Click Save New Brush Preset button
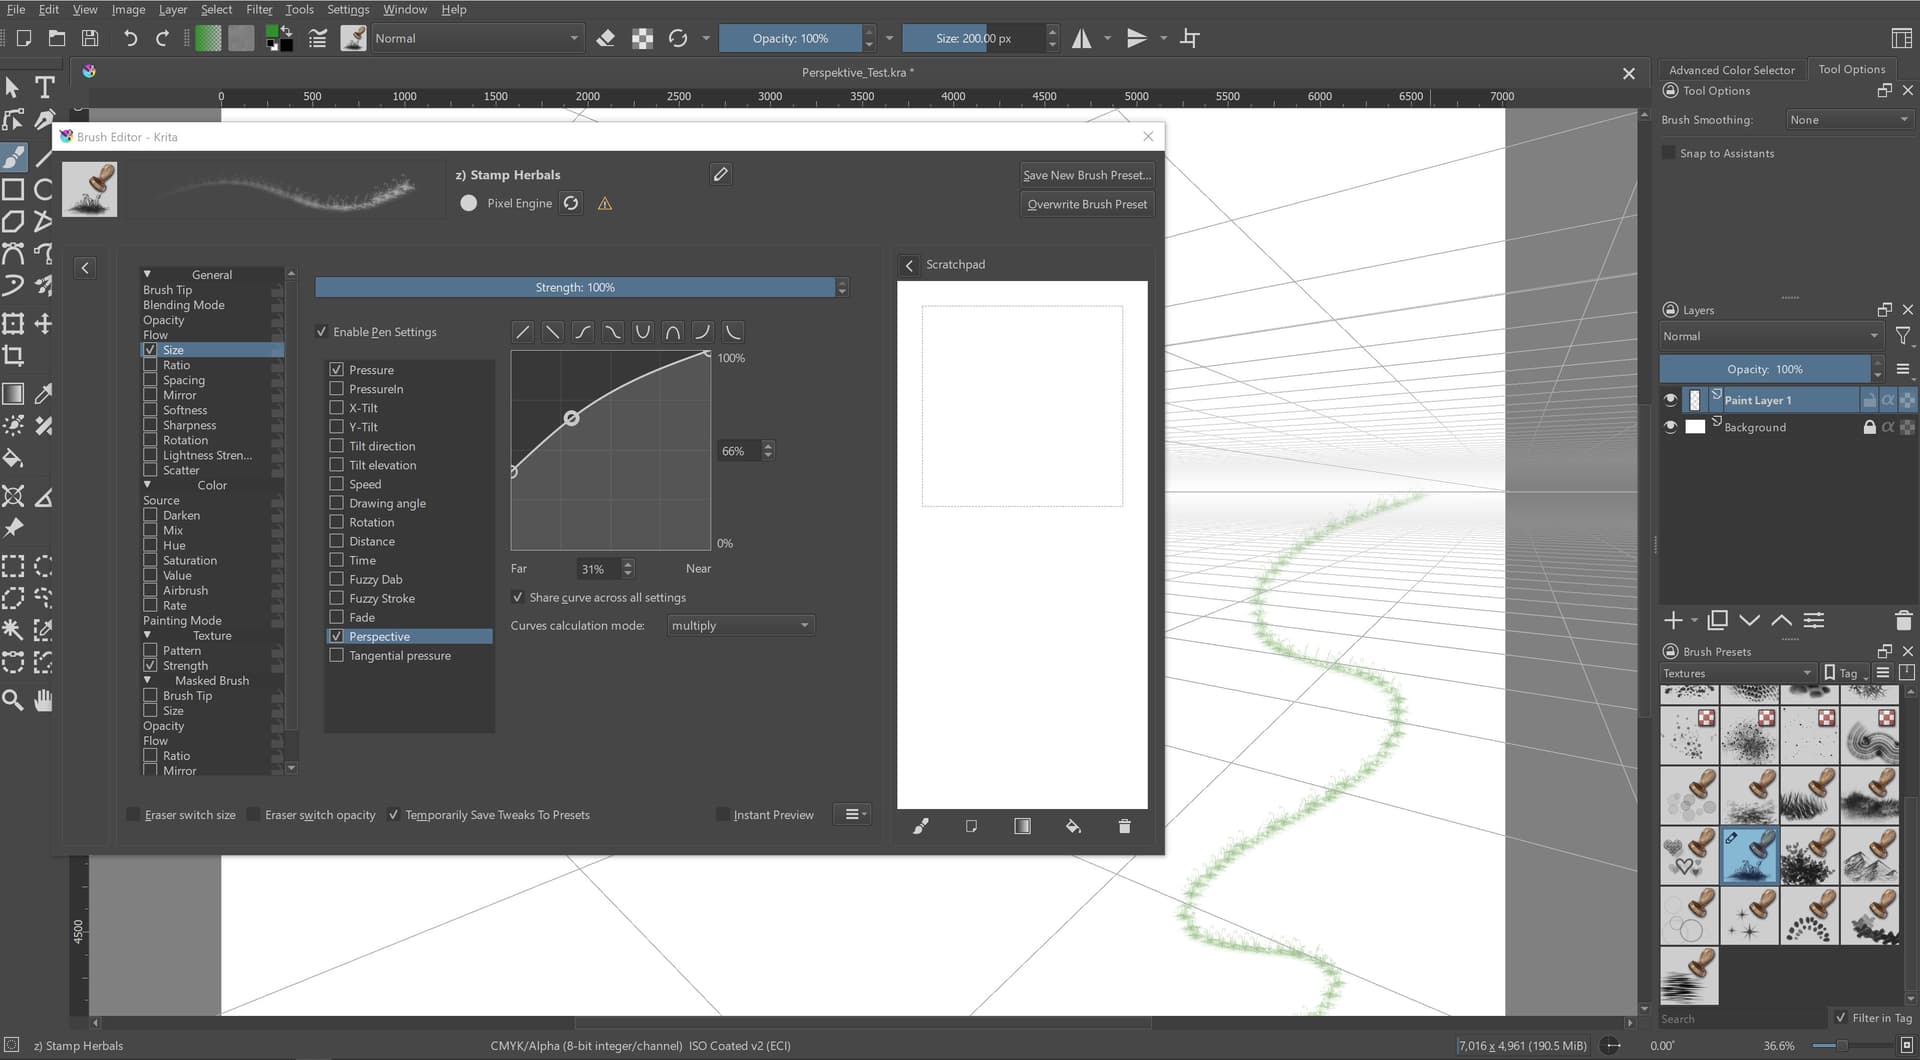 click(x=1086, y=175)
